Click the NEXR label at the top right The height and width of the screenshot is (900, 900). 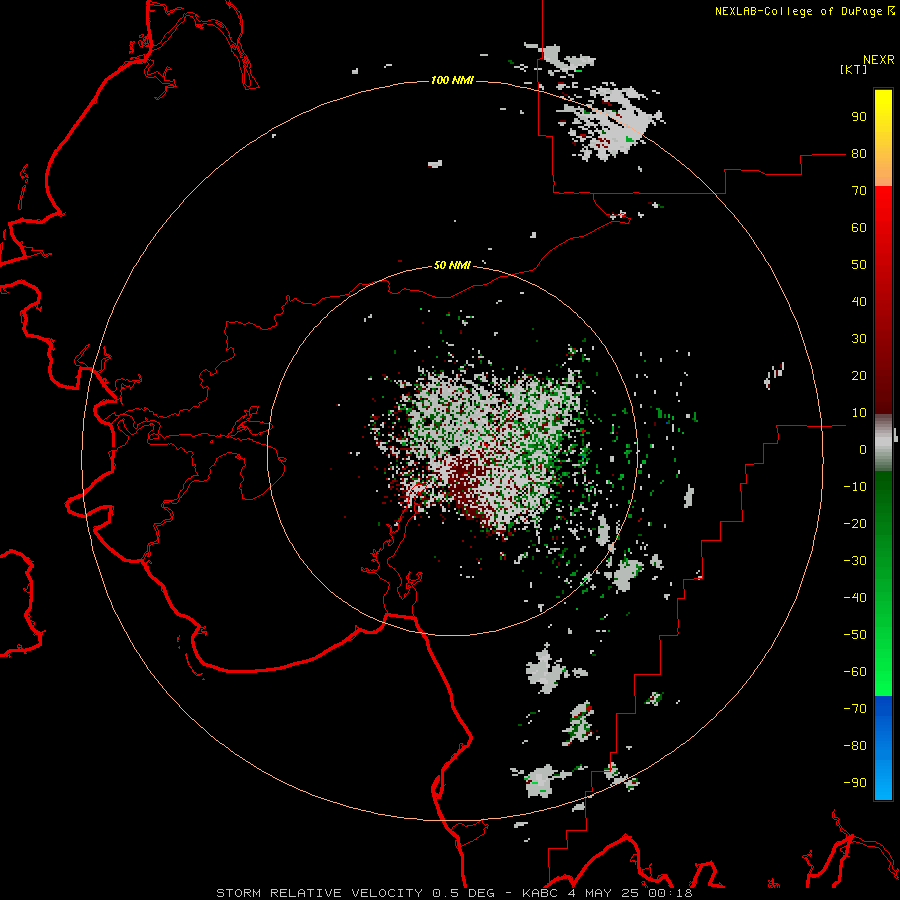pos(879,60)
